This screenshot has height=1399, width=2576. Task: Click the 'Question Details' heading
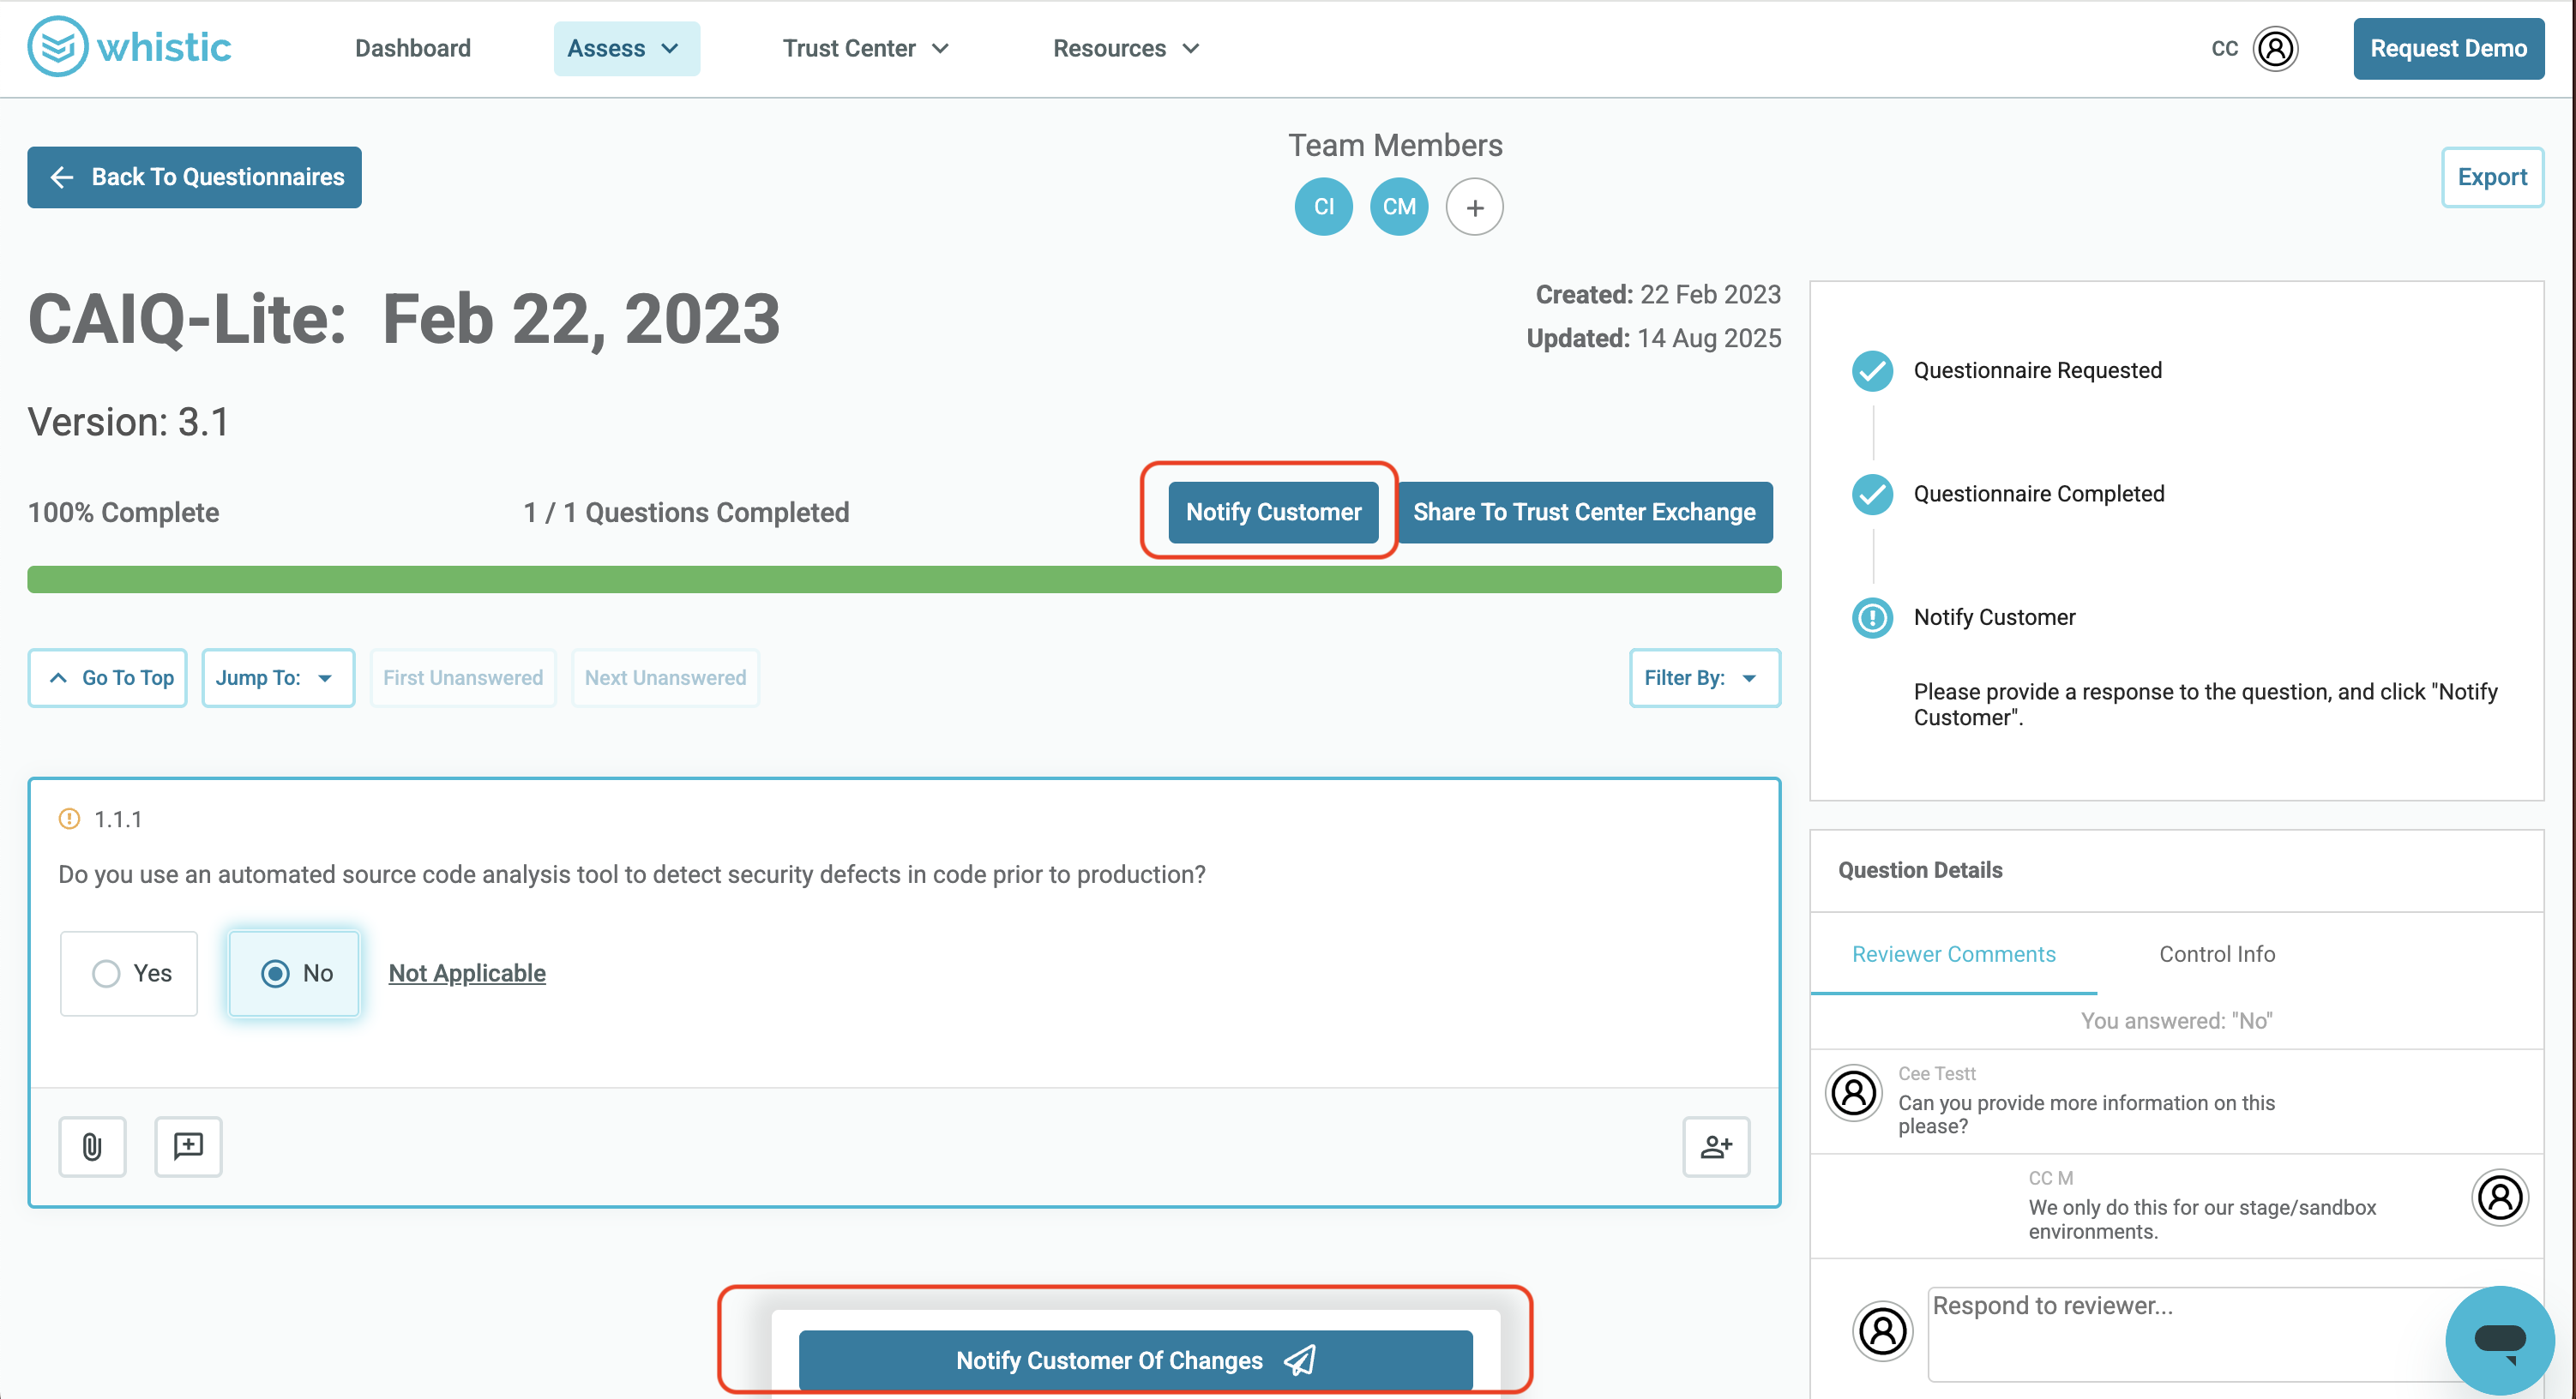click(1920, 870)
